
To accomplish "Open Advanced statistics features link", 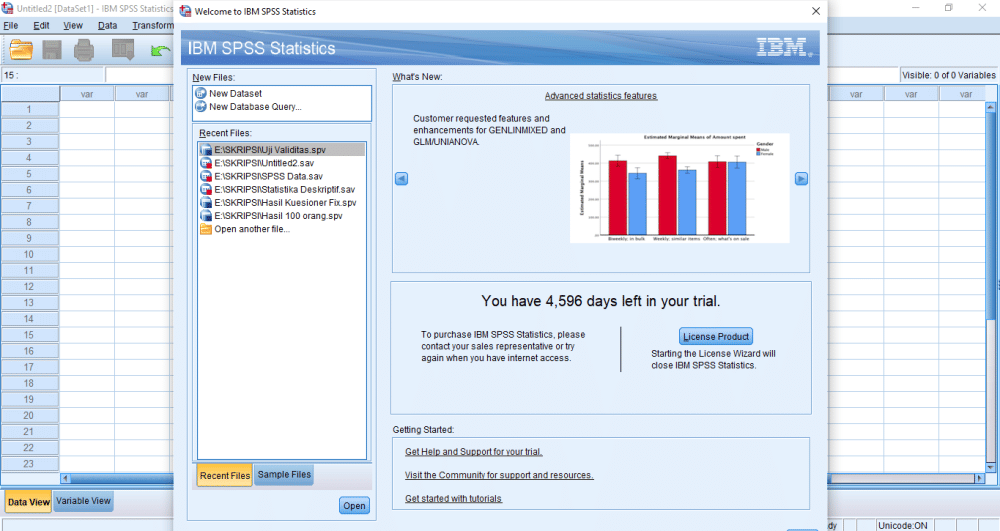I will (600, 96).
